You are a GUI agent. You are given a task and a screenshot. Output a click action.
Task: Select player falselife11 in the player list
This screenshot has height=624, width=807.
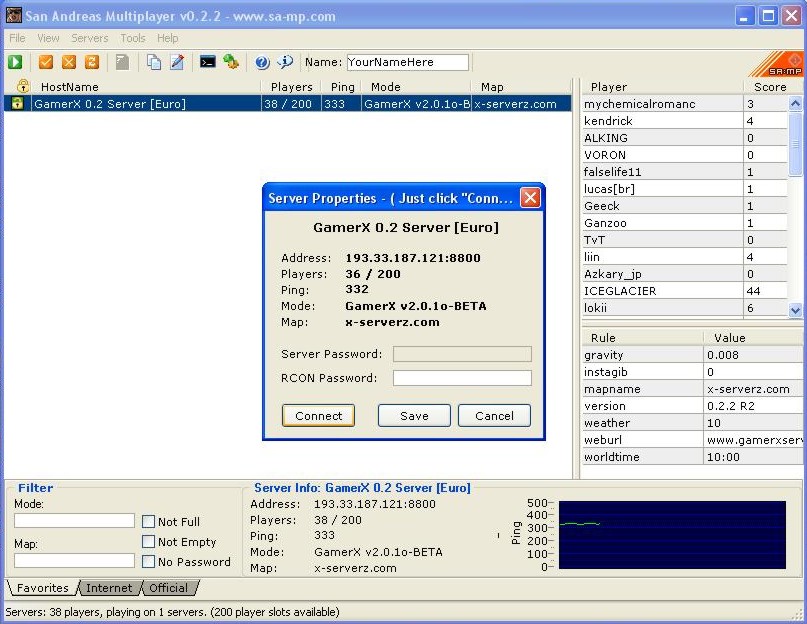coord(685,171)
